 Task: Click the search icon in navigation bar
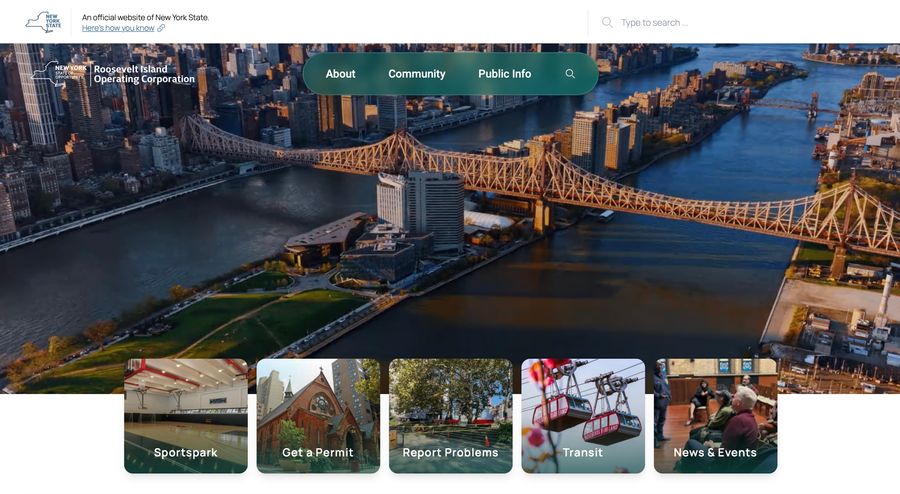coord(570,74)
